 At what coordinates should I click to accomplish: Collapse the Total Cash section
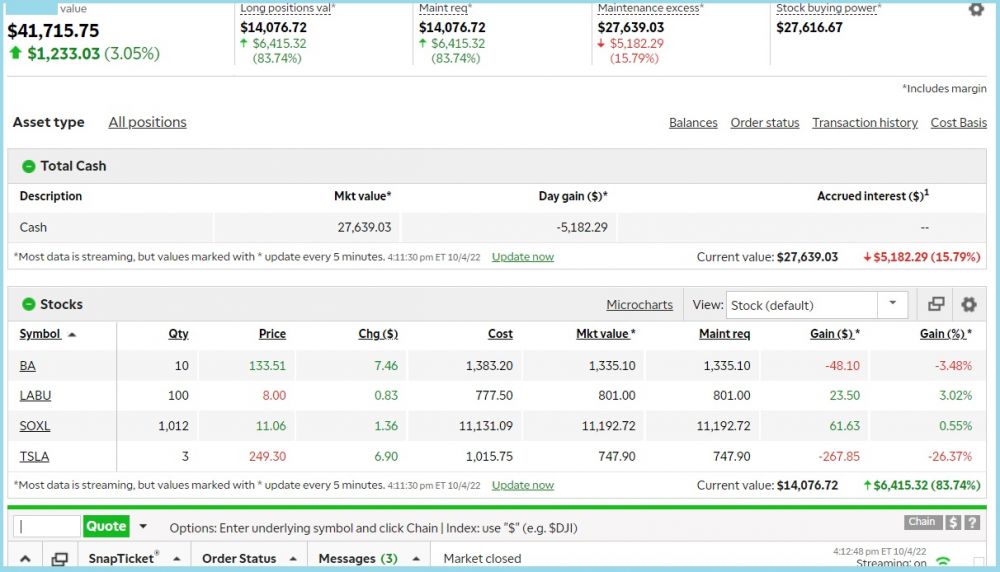click(x=28, y=166)
